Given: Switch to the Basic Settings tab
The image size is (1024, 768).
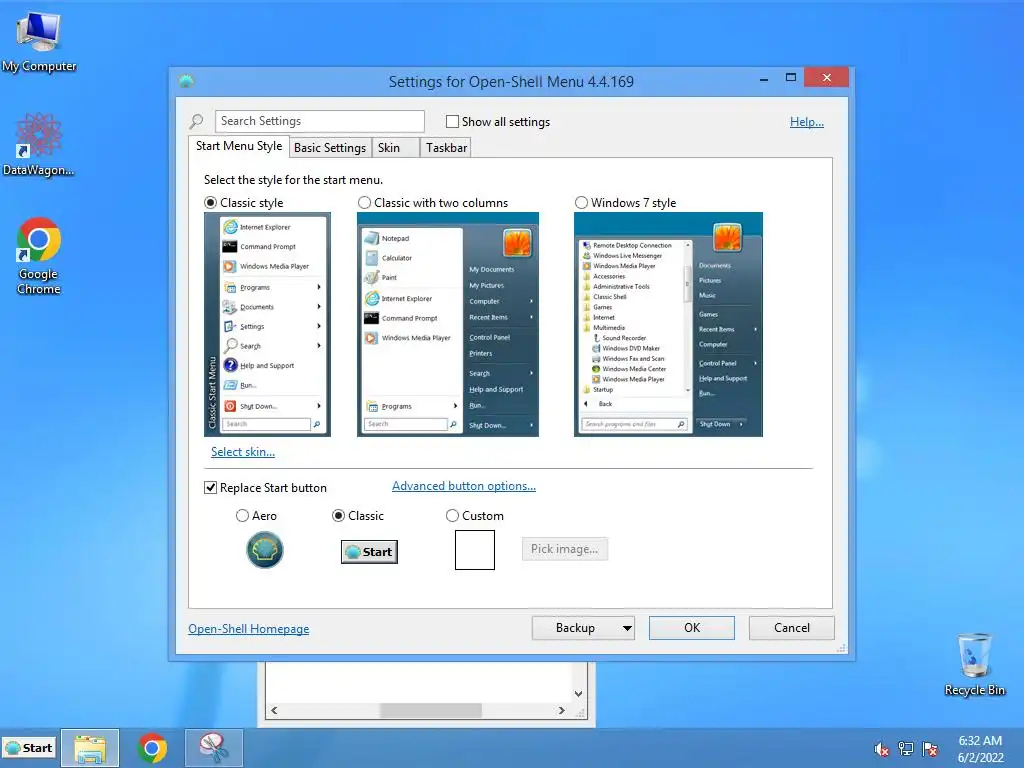Looking at the screenshot, I should 330,148.
